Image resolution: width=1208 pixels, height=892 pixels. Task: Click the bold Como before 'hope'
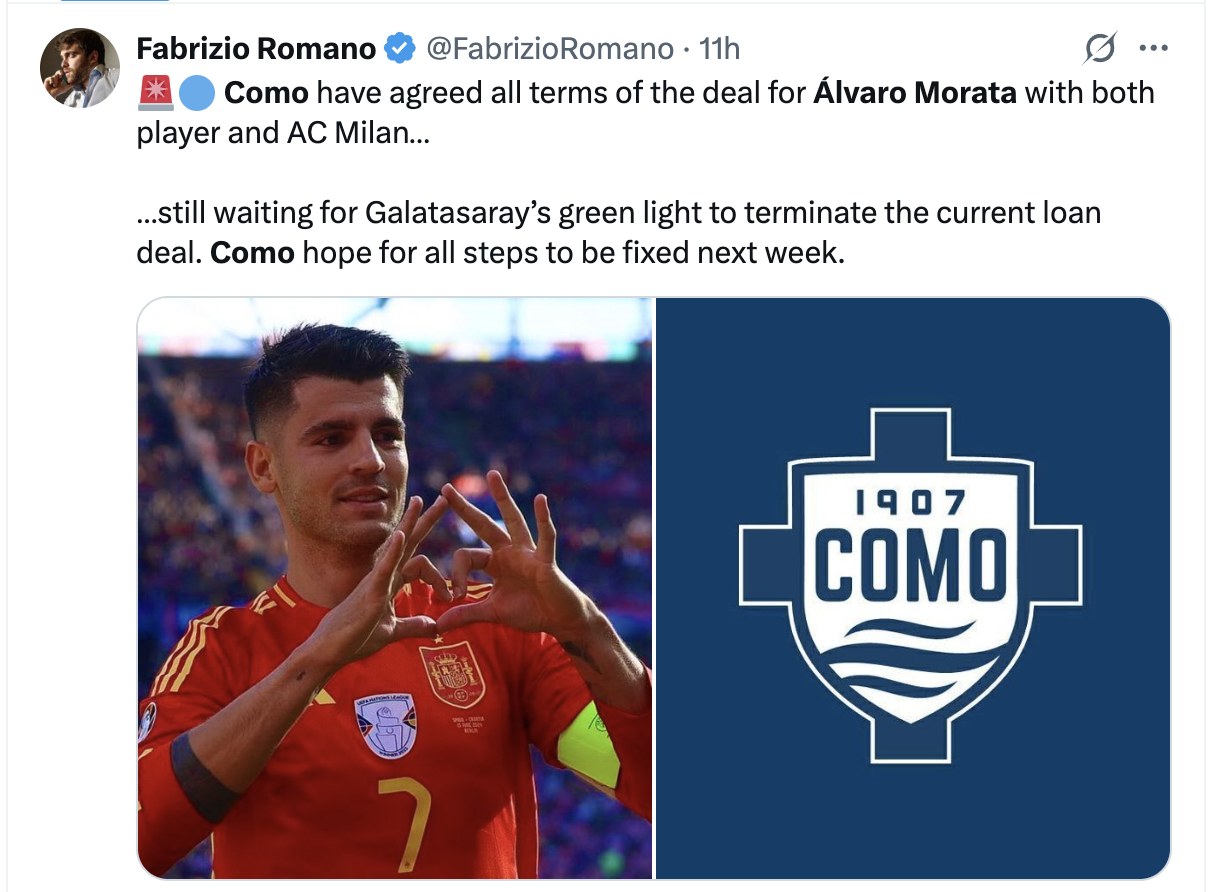point(252,252)
